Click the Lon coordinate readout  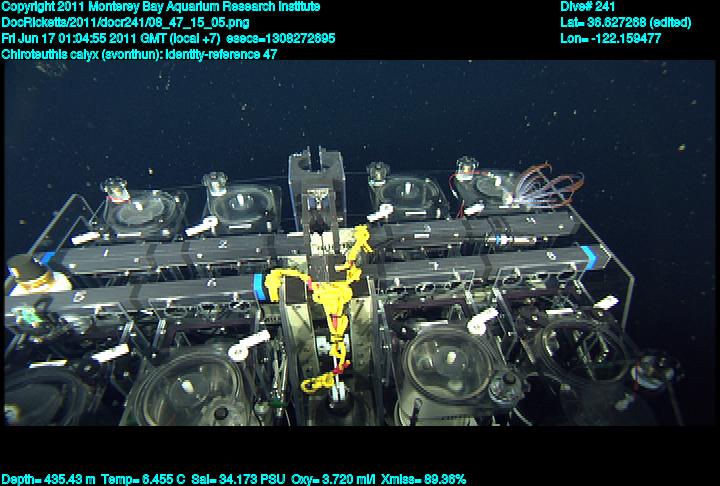pos(611,38)
